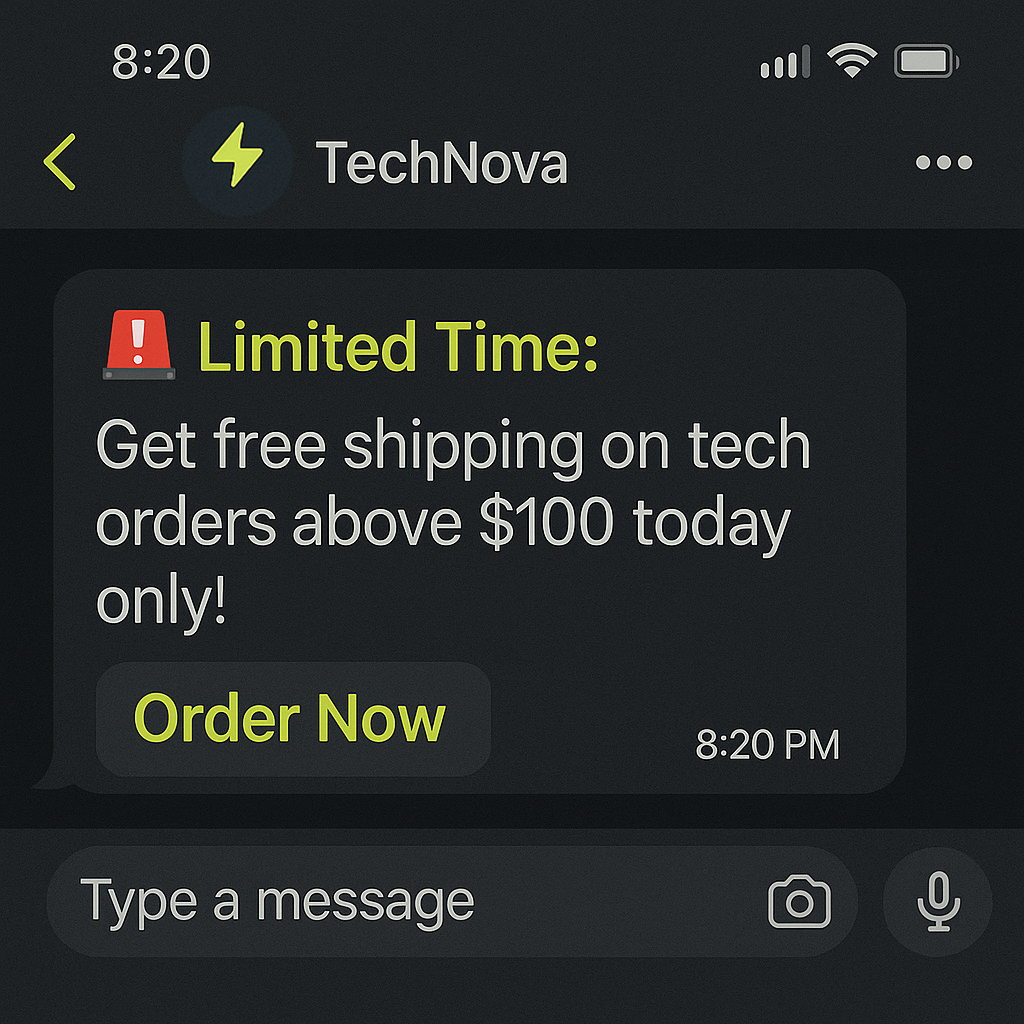Open the TechNova contact name in the header
This screenshot has height=1024, width=1024.
[441, 162]
